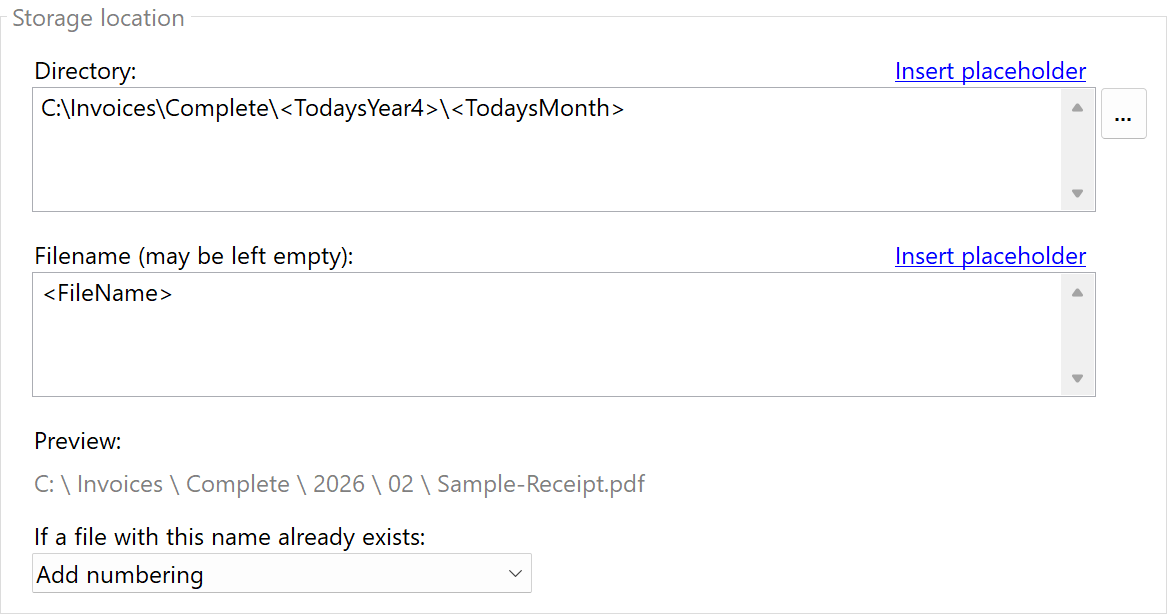Viewport: 1167px width, 615px height.
Task: Click the dropdown arrow for file conflict handling
Action: [x=515, y=573]
